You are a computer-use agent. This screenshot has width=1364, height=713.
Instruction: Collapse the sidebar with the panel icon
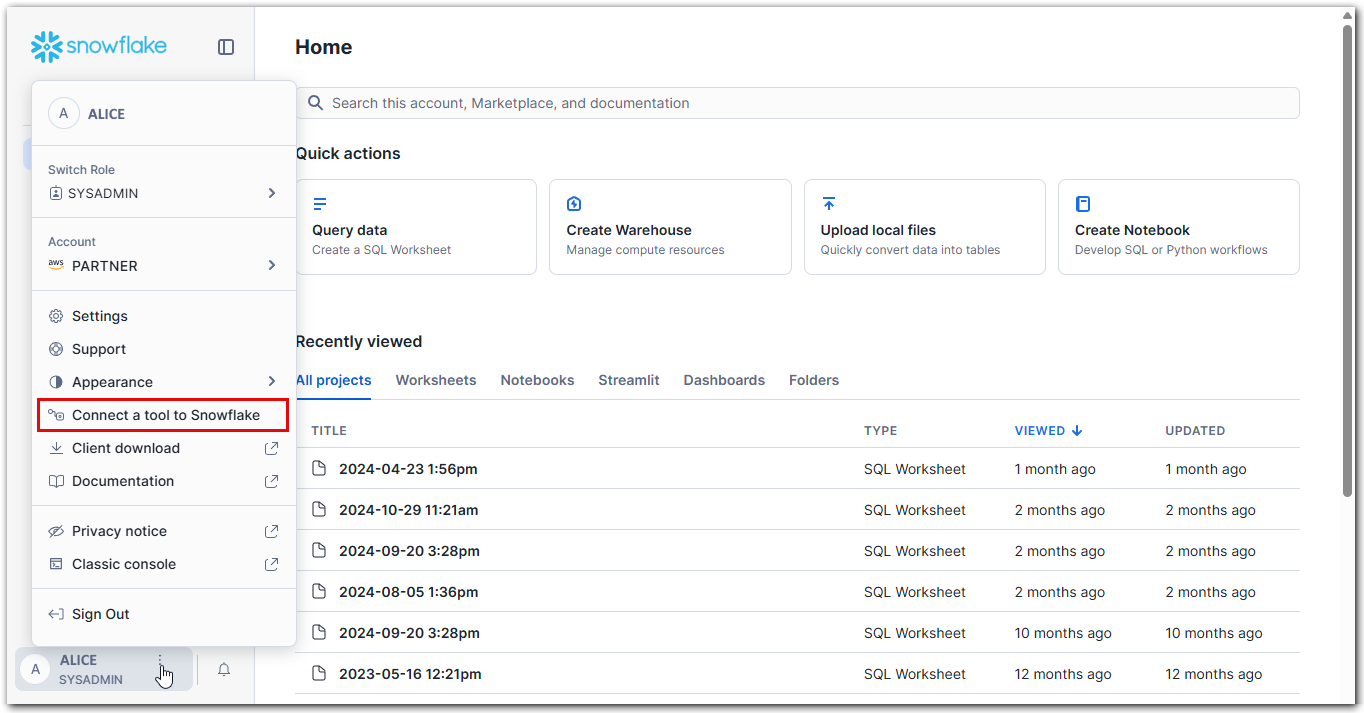pyautogui.click(x=226, y=47)
